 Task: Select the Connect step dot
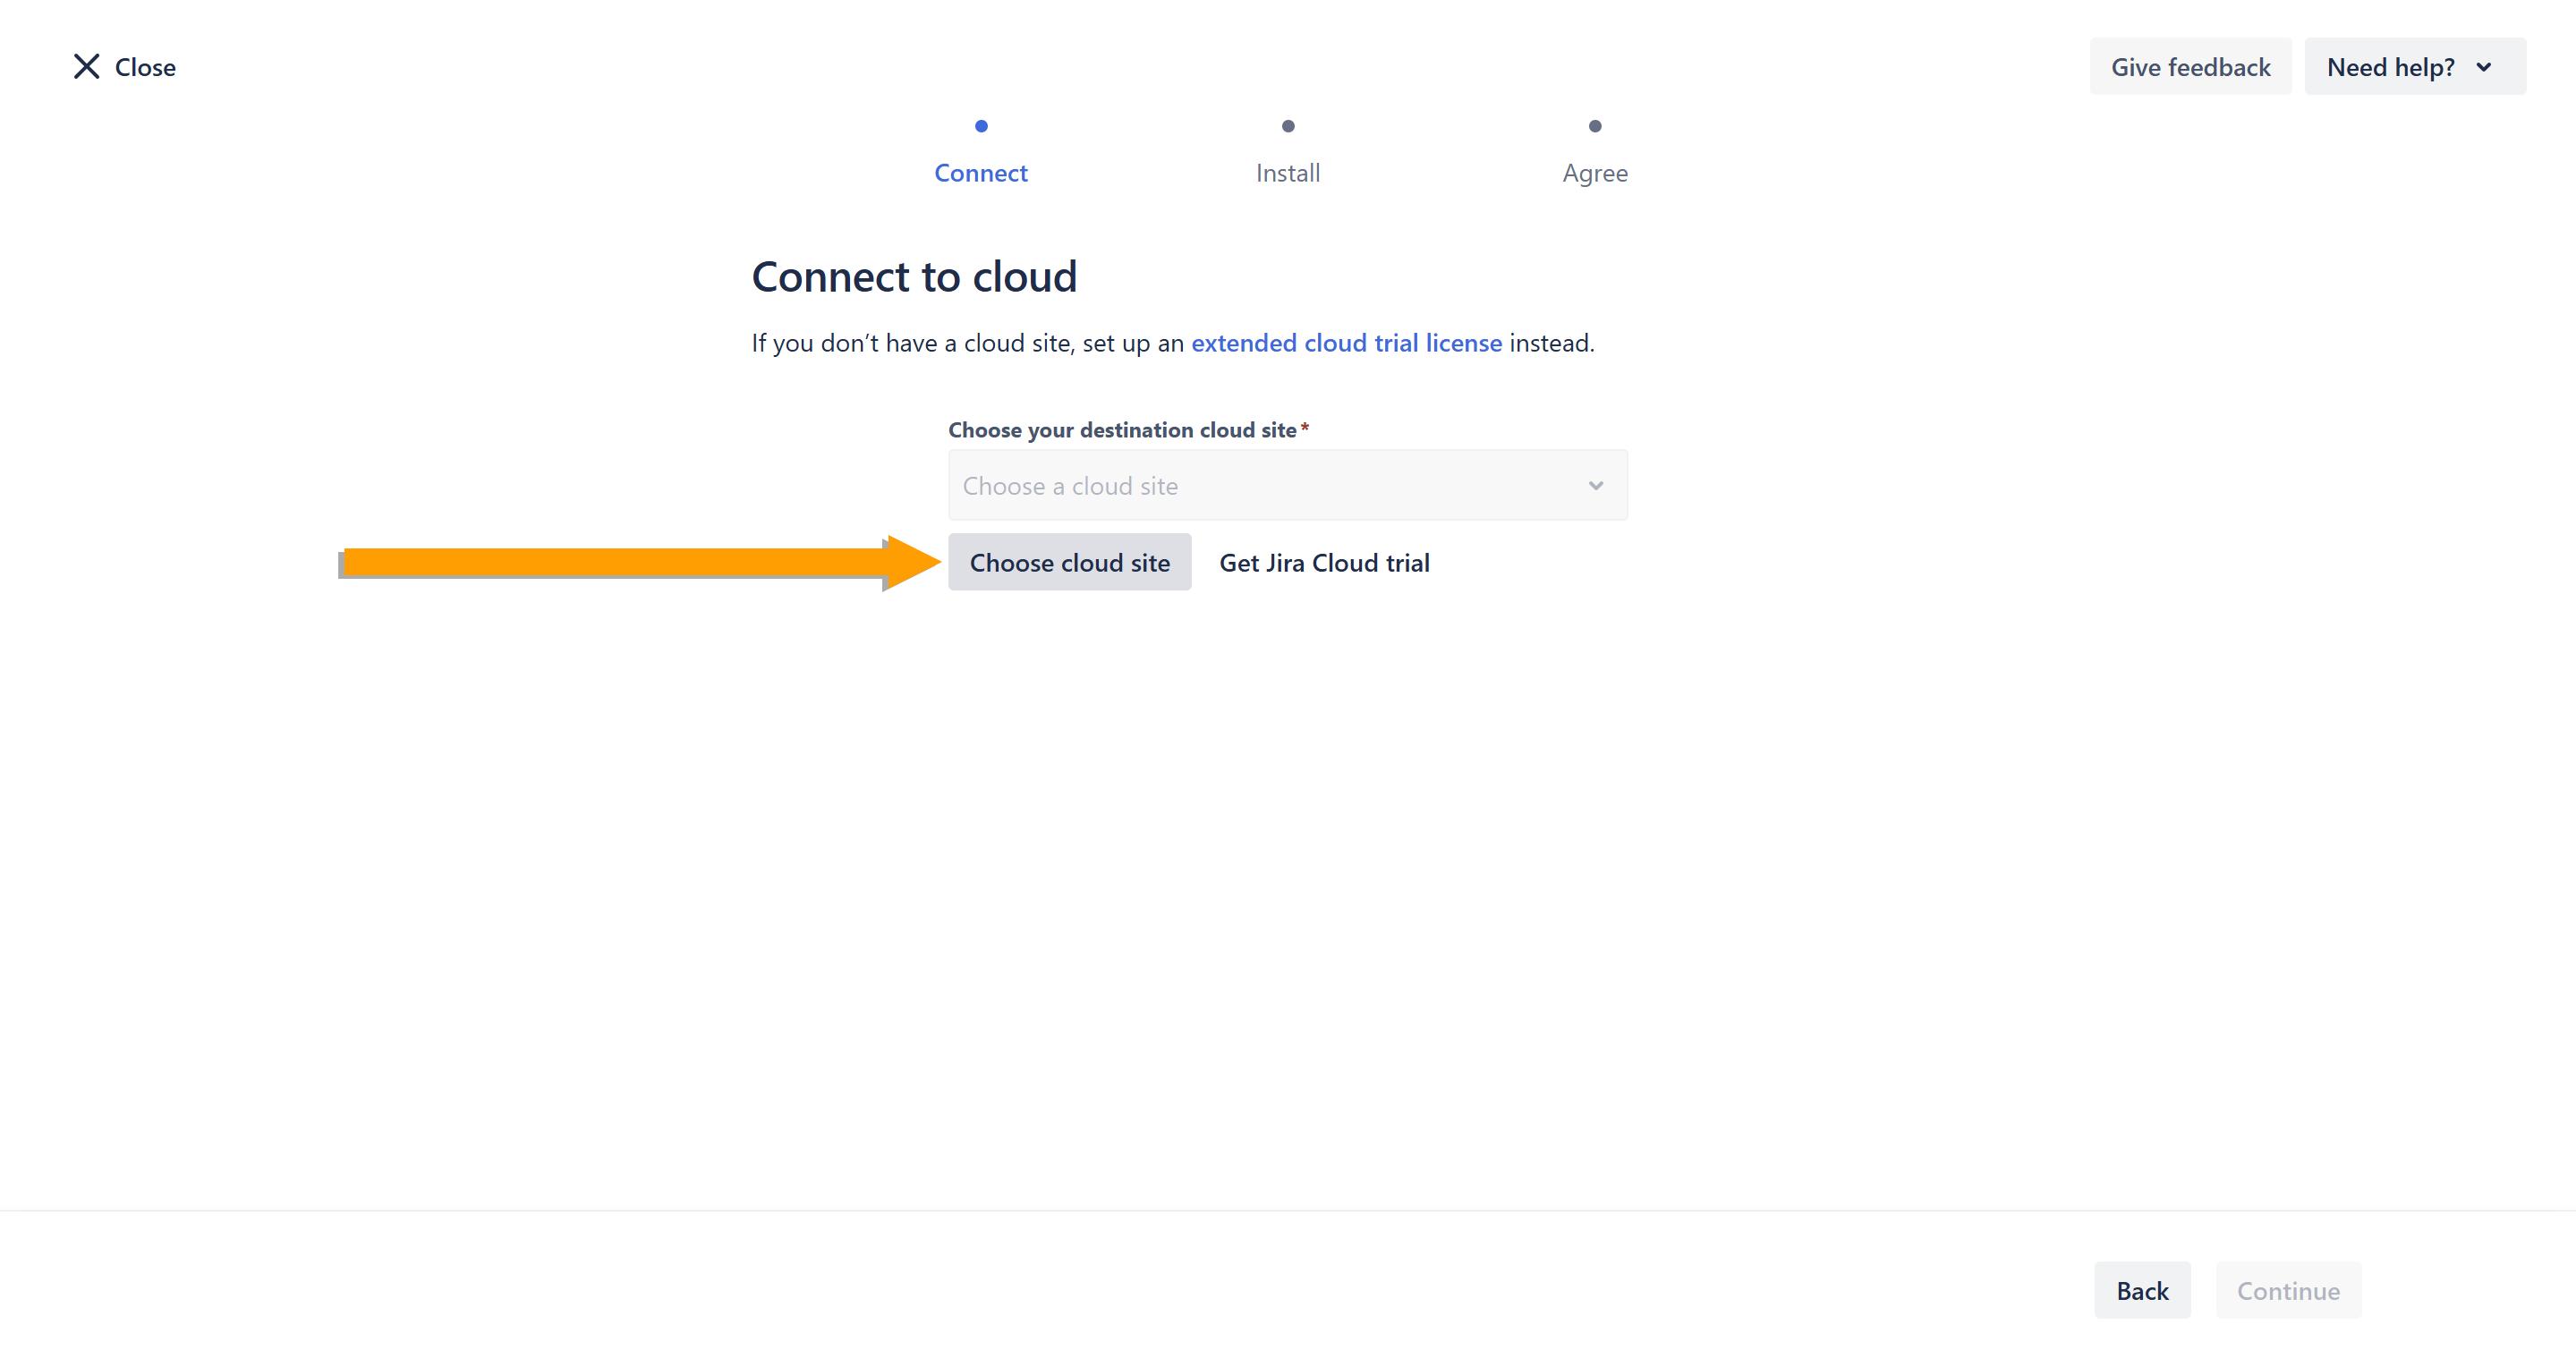[x=981, y=126]
